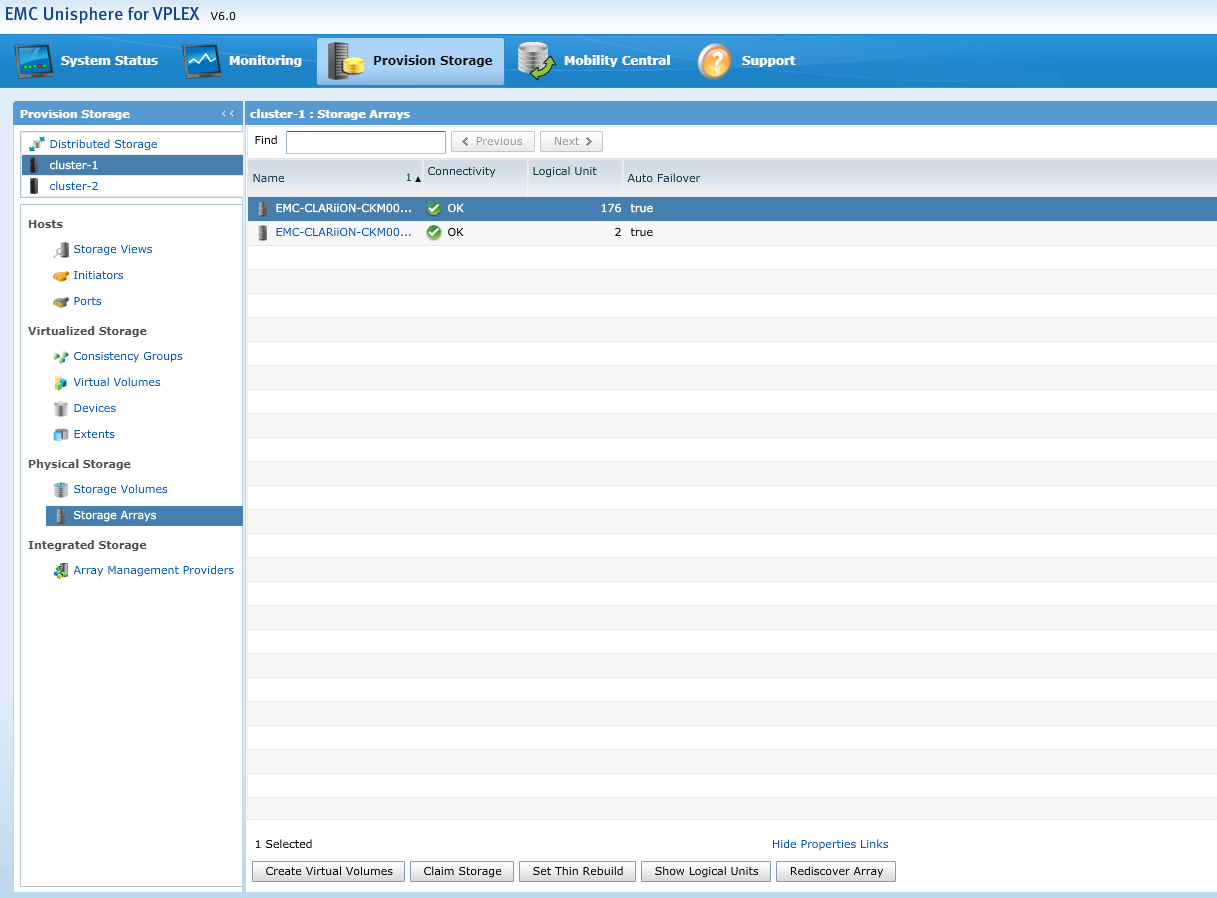Click the Create Virtual Volumes button
Viewport: 1217px width, 898px height.
pyautogui.click(x=329, y=871)
